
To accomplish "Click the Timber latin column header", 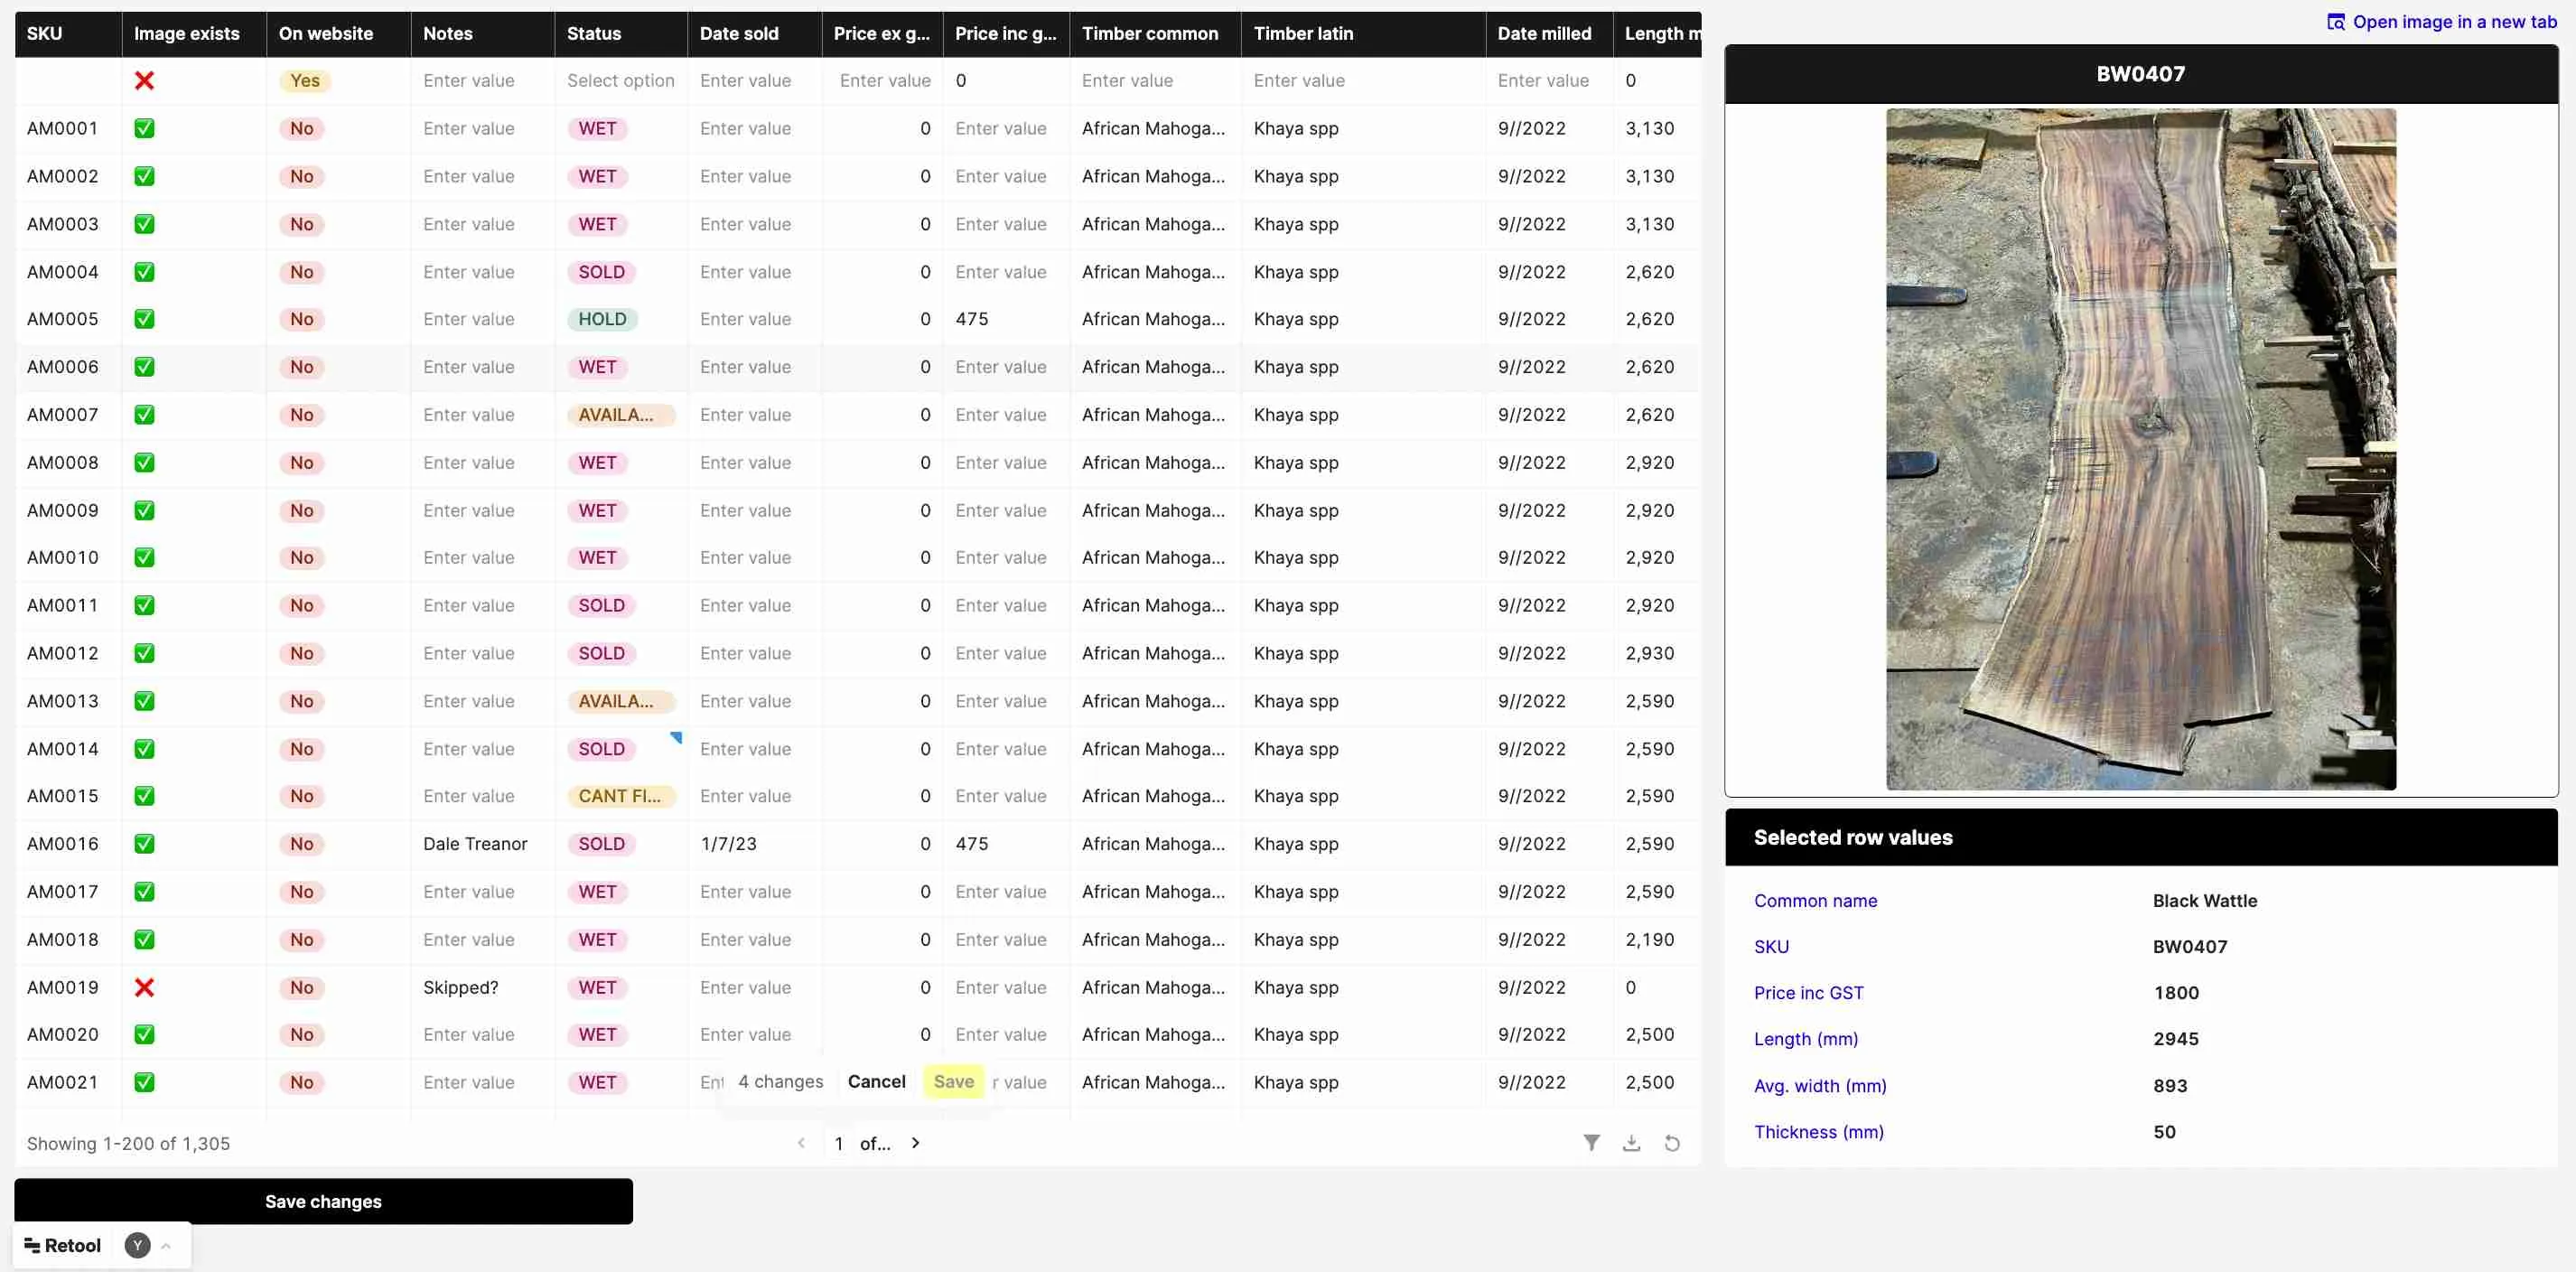I will pyautogui.click(x=1364, y=34).
